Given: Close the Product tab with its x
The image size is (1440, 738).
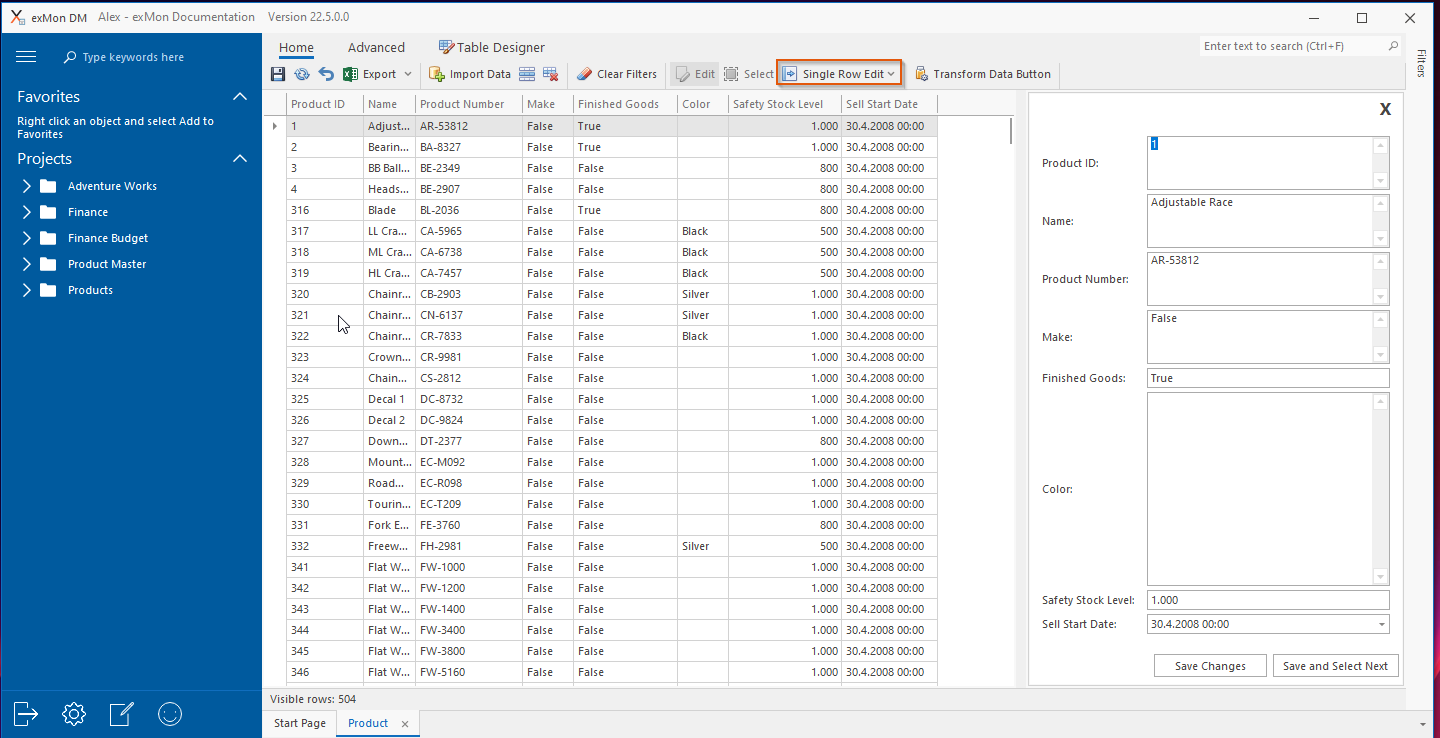Looking at the screenshot, I should [x=405, y=724].
